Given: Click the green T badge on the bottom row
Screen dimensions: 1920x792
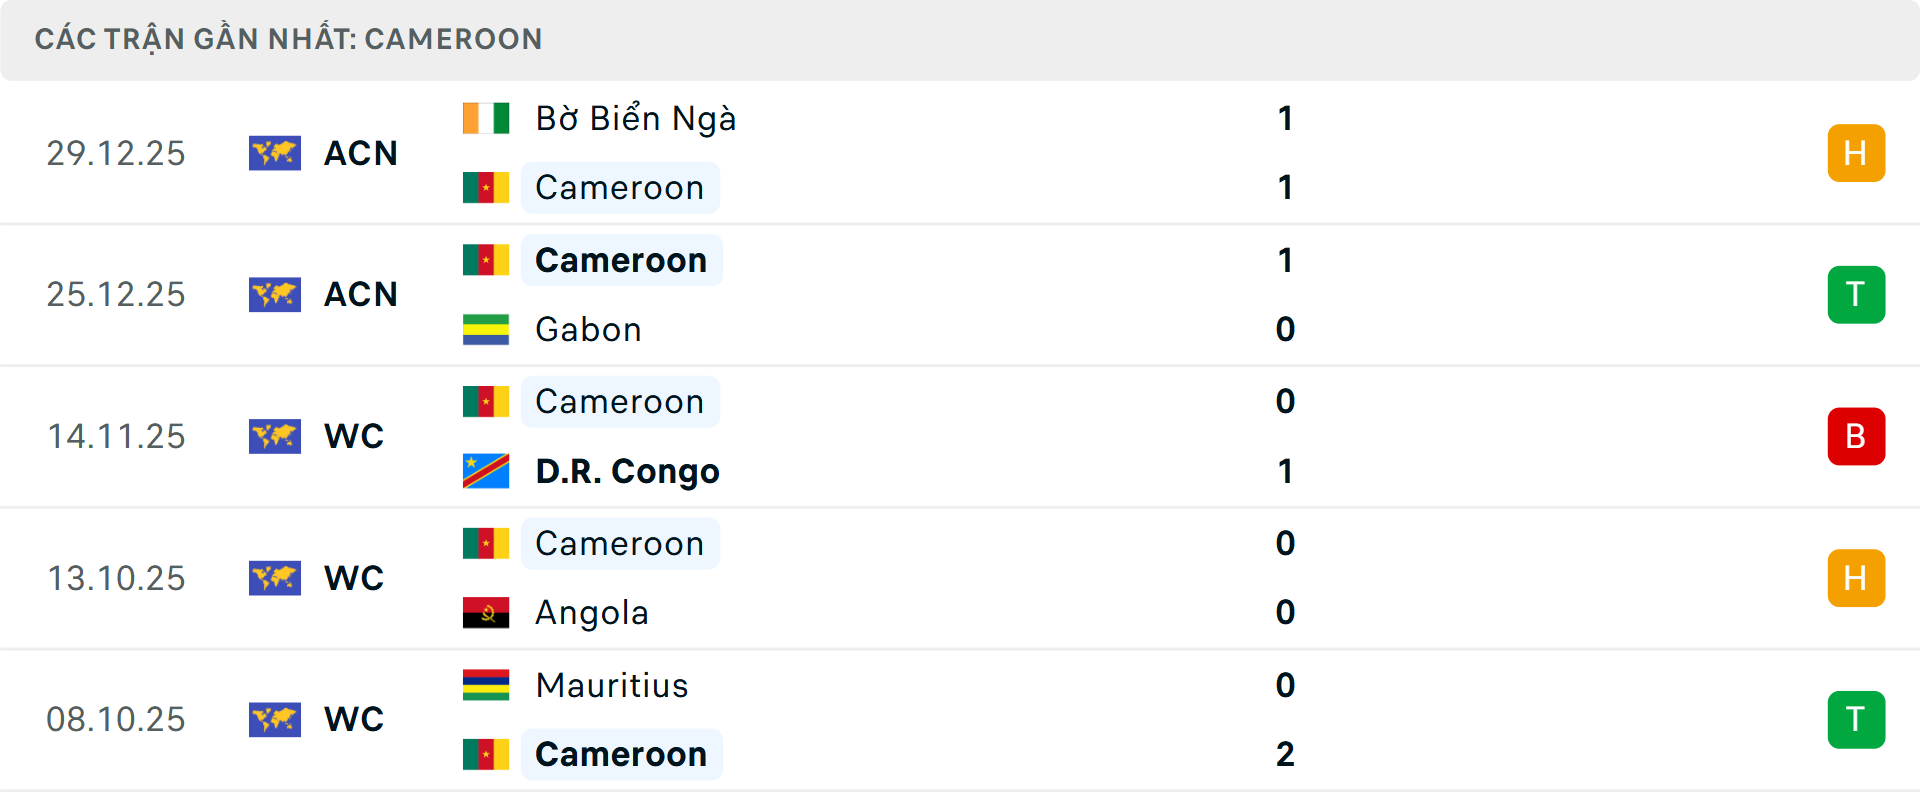Looking at the screenshot, I should [x=1856, y=719].
